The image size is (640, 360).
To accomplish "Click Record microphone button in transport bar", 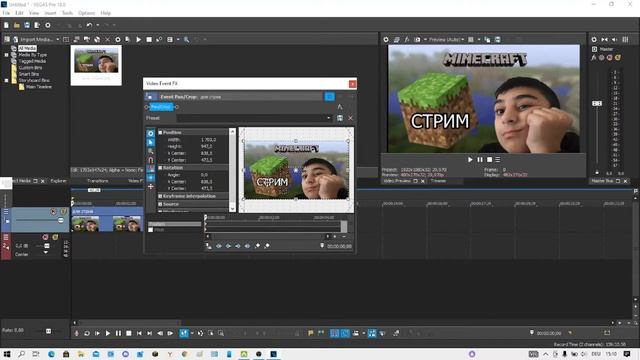I will pos(76,333).
